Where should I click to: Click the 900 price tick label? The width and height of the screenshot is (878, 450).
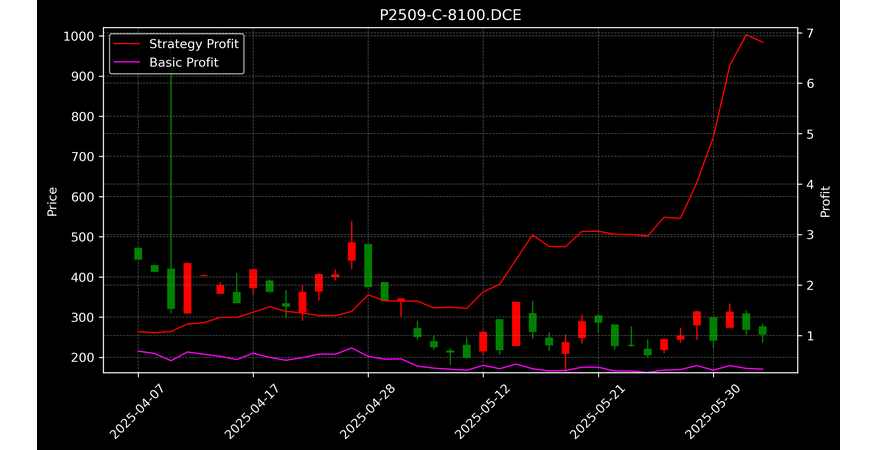point(85,76)
